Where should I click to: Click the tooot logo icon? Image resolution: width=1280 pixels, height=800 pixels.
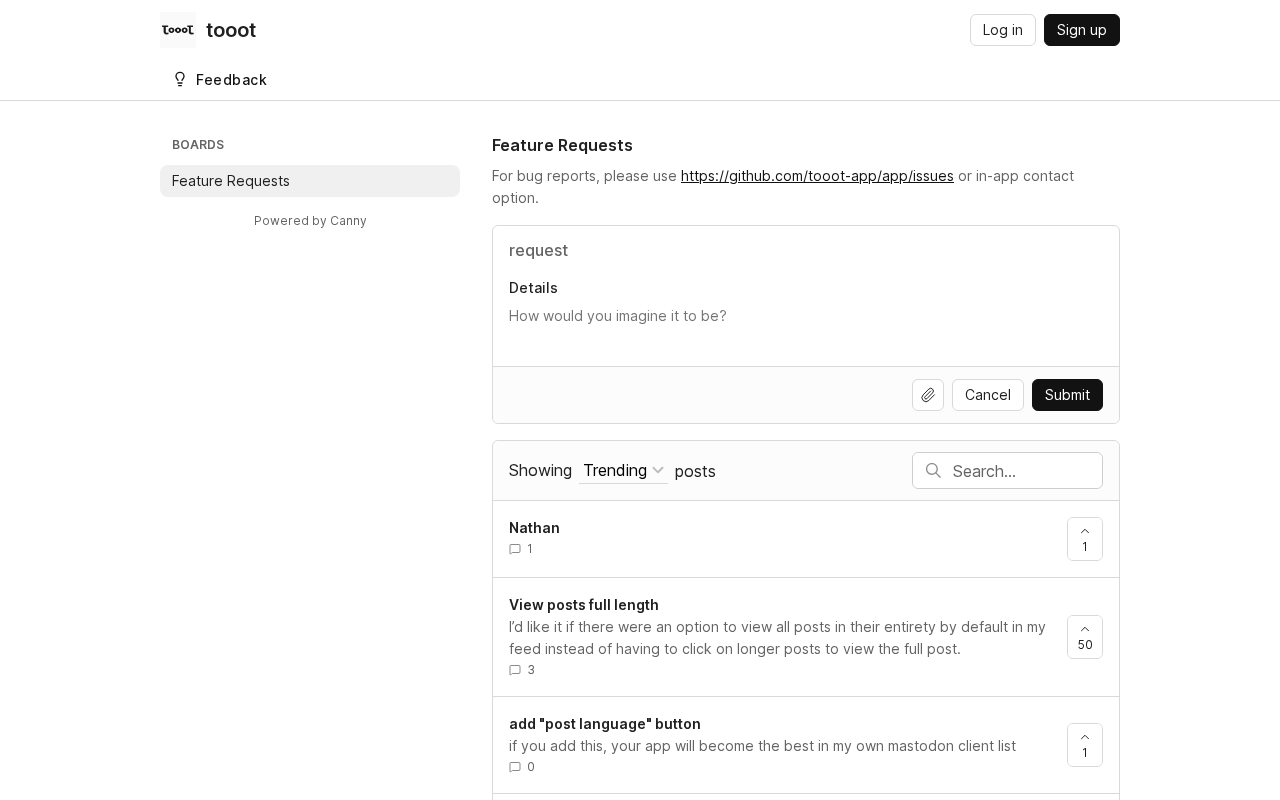tap(178, 30)
